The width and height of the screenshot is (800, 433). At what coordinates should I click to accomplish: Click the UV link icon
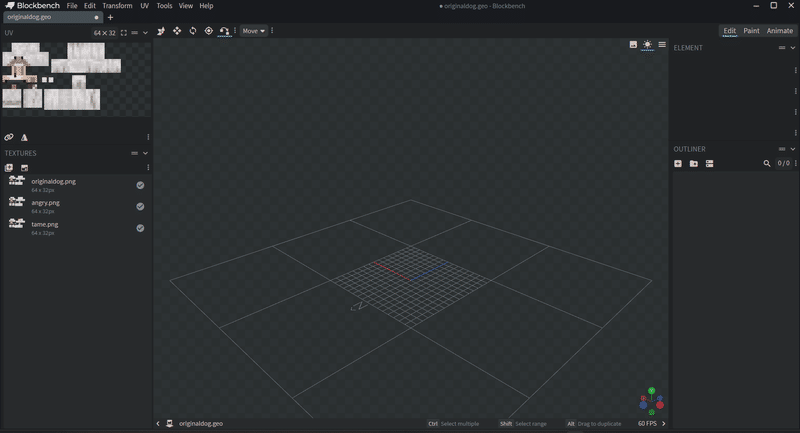[x=9, y=137]
